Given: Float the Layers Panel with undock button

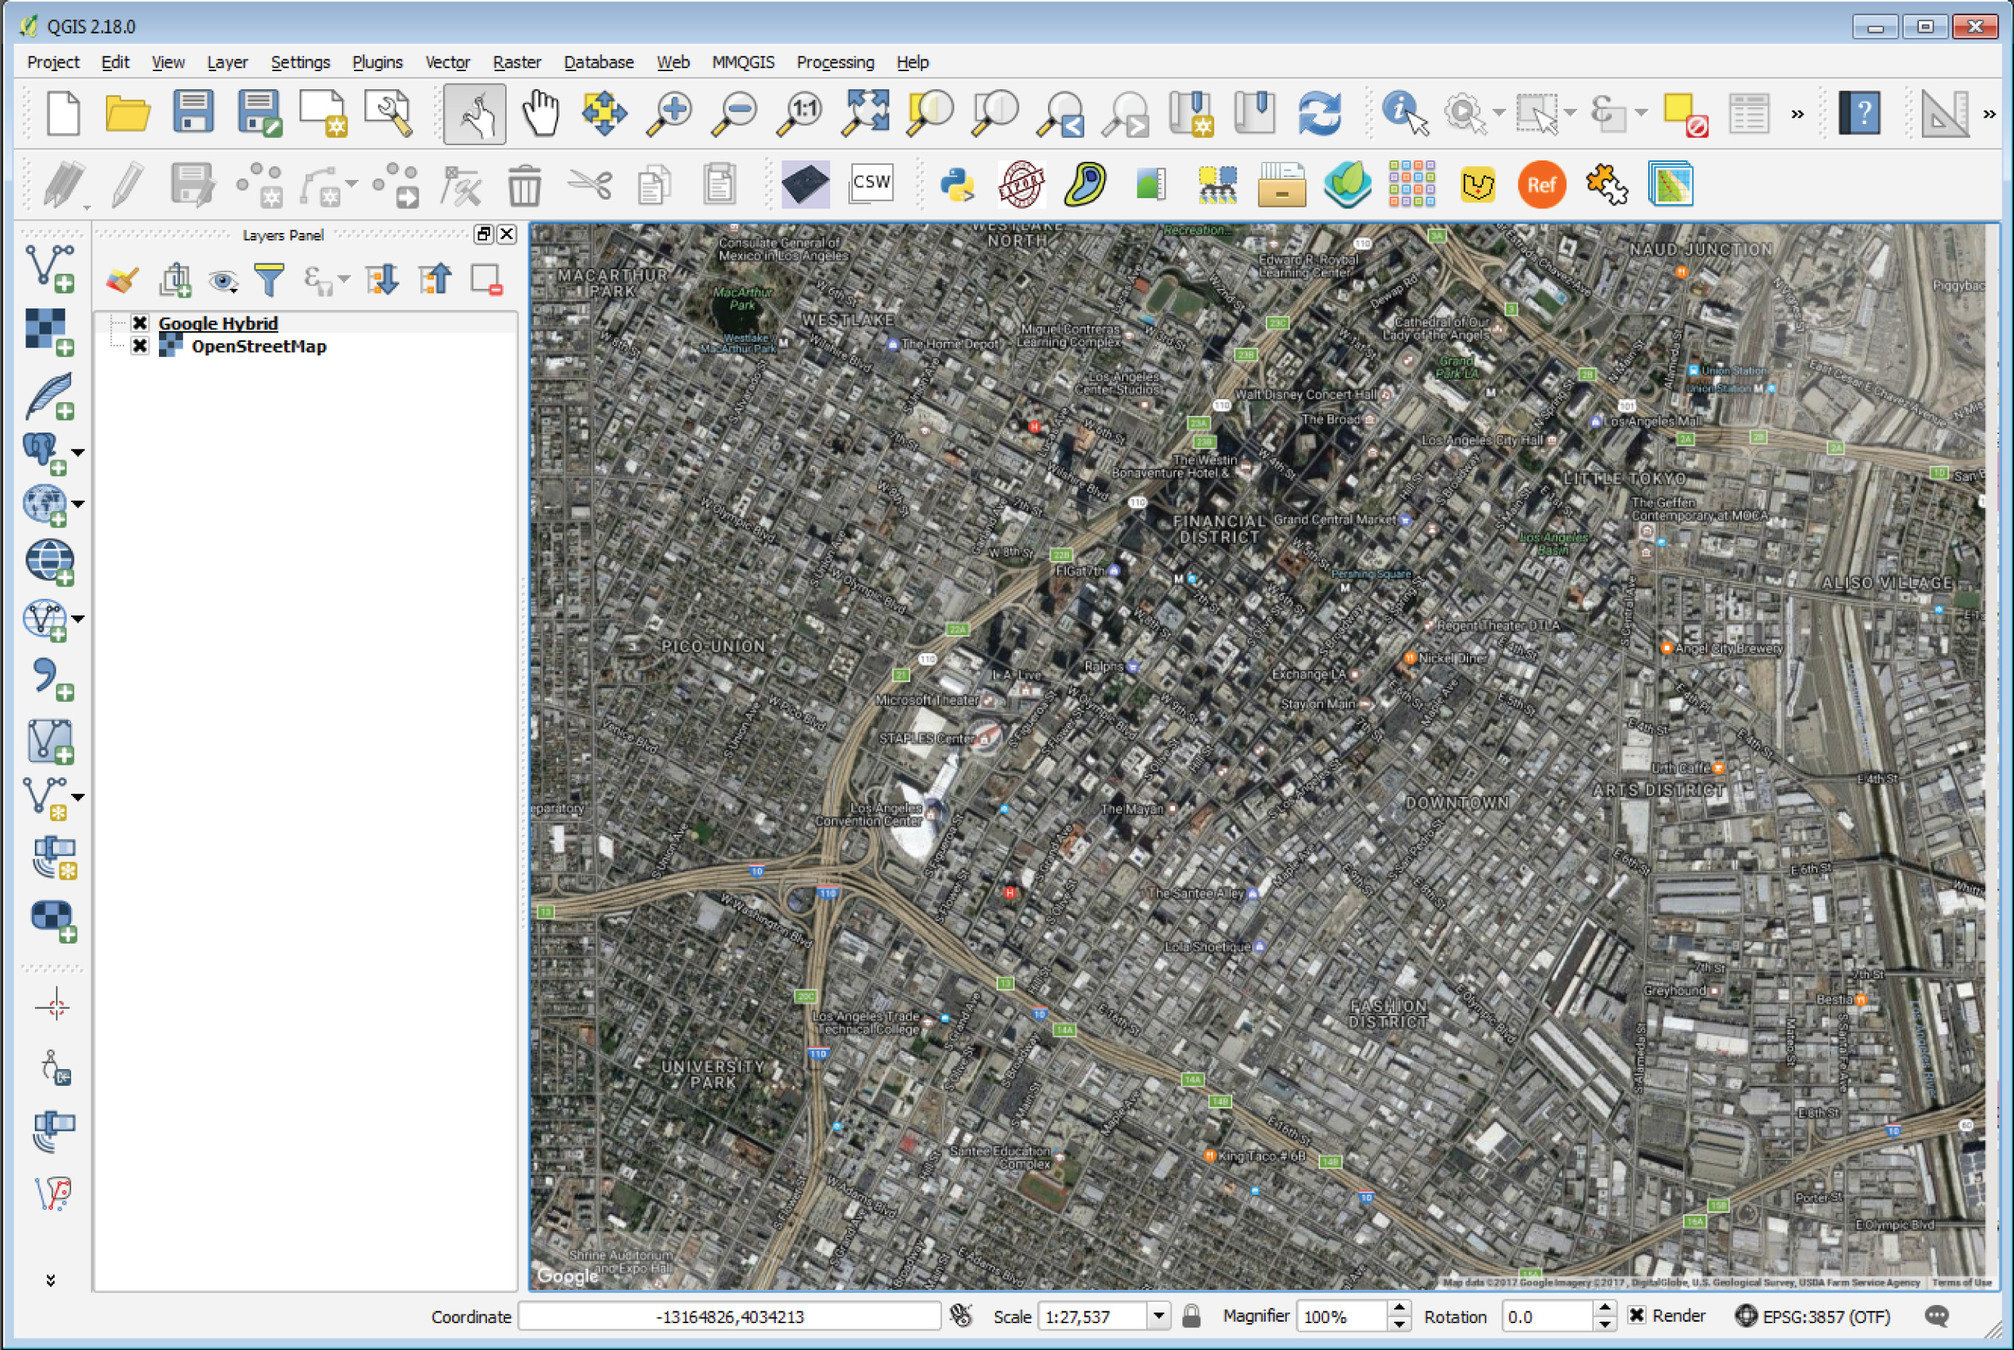Looking at the screenshot, I should (484, 234).
